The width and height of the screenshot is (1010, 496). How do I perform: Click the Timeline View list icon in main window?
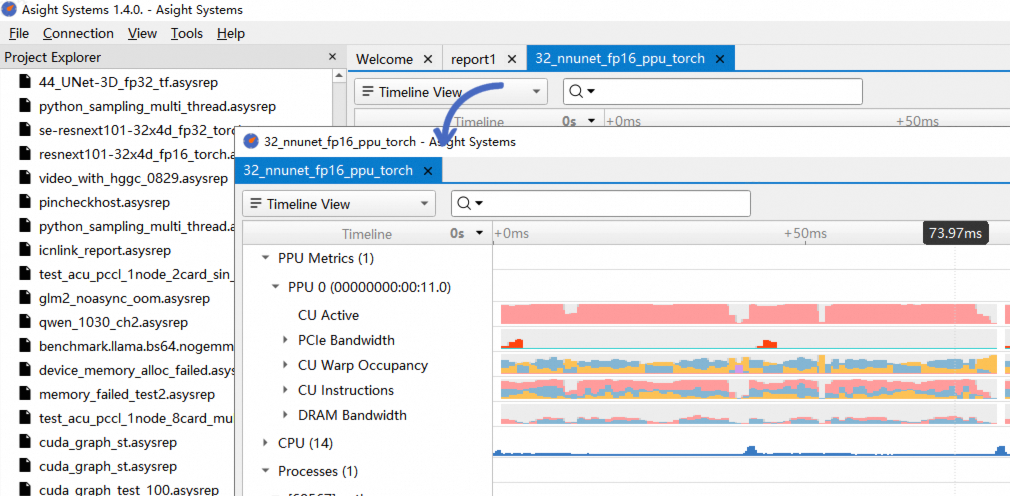[x=368, y=92]
